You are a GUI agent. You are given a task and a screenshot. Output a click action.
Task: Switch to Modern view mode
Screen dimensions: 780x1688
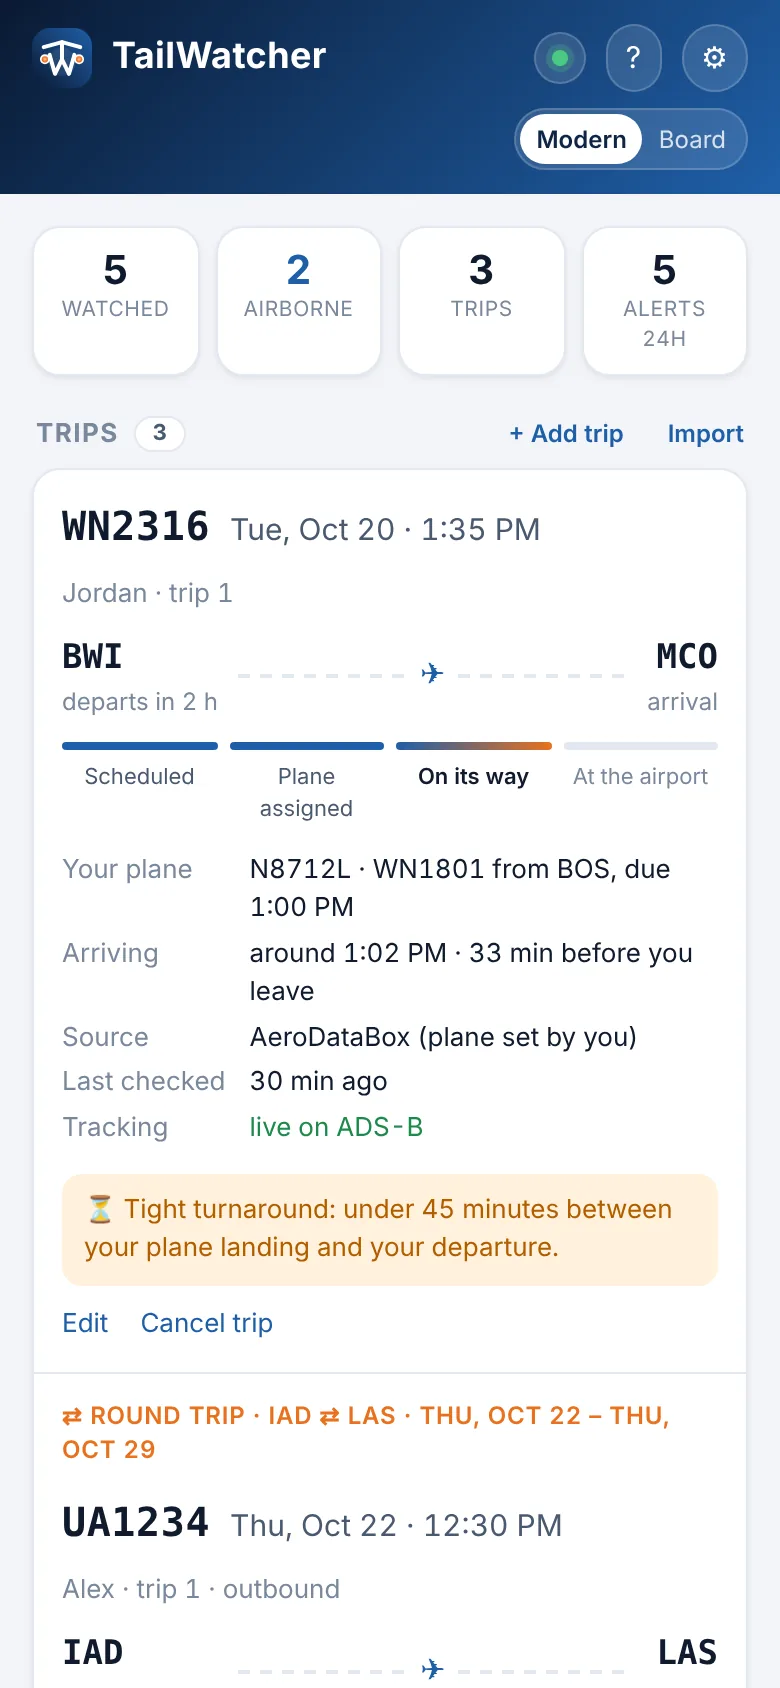[x=581, y=139]
